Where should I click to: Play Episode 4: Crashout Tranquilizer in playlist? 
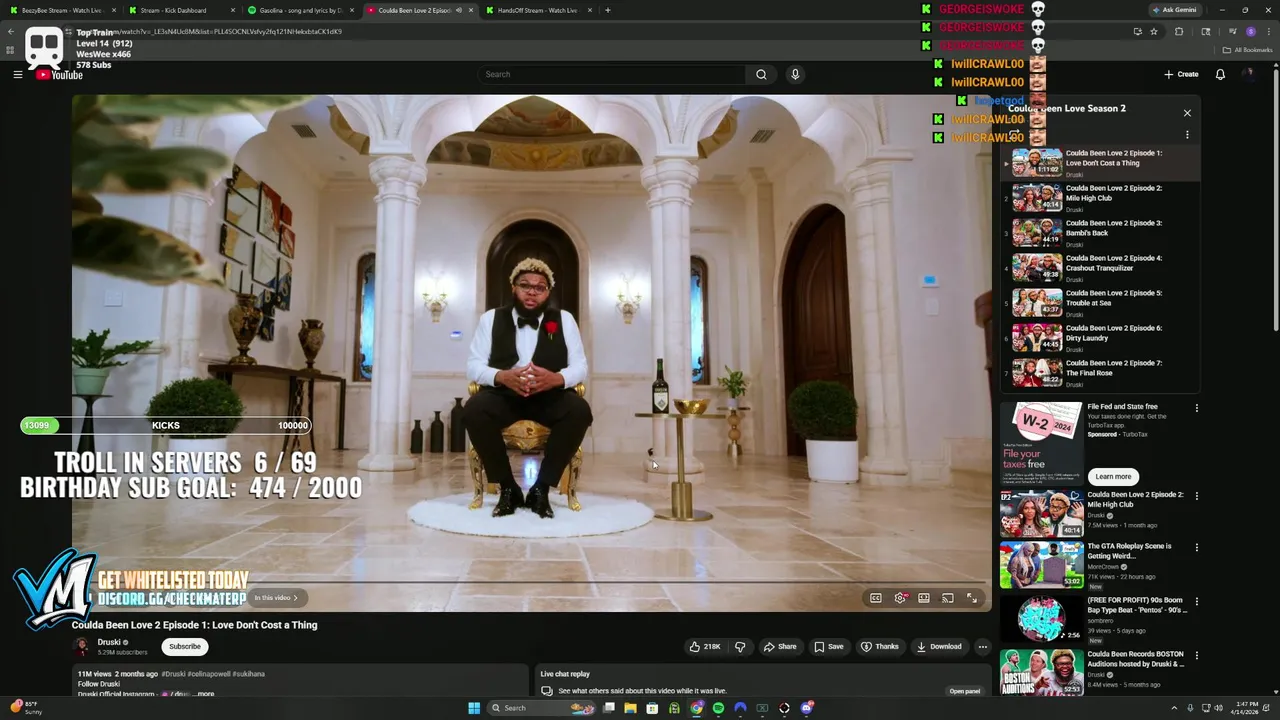click(x=1100, y=268)
